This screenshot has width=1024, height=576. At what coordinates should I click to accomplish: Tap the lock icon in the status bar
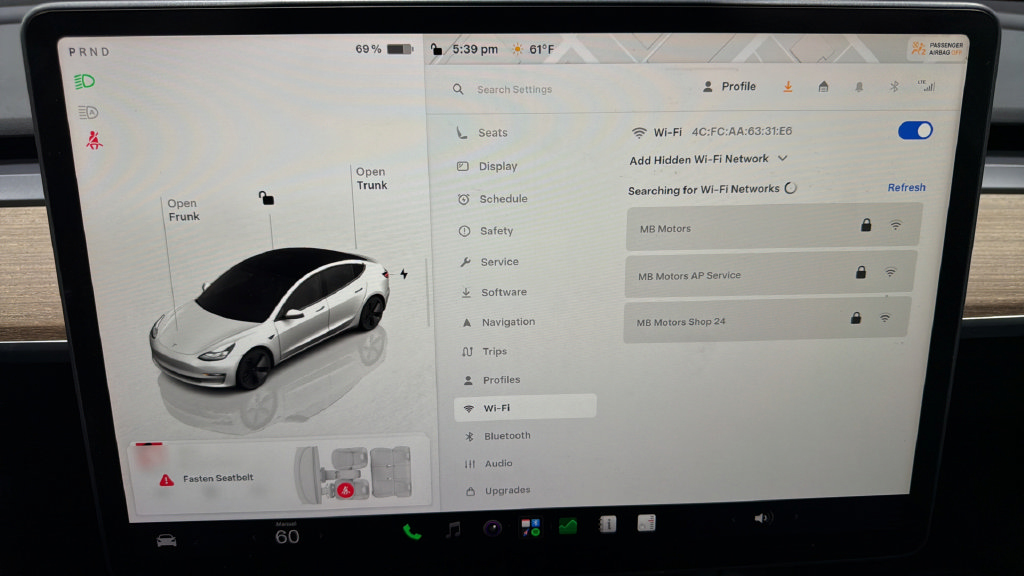tap(436, 49)
